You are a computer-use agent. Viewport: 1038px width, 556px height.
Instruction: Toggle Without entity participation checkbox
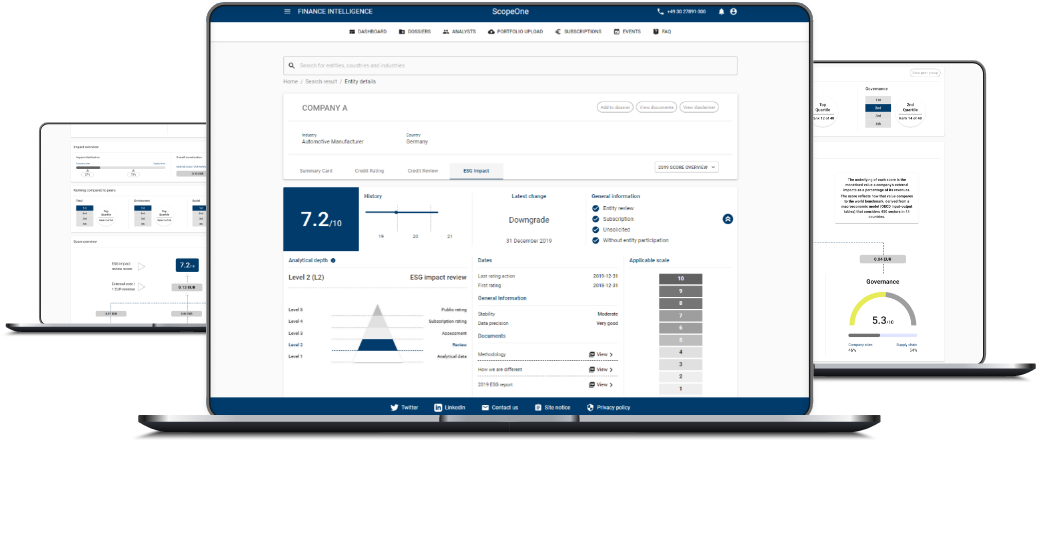(596, 240)
